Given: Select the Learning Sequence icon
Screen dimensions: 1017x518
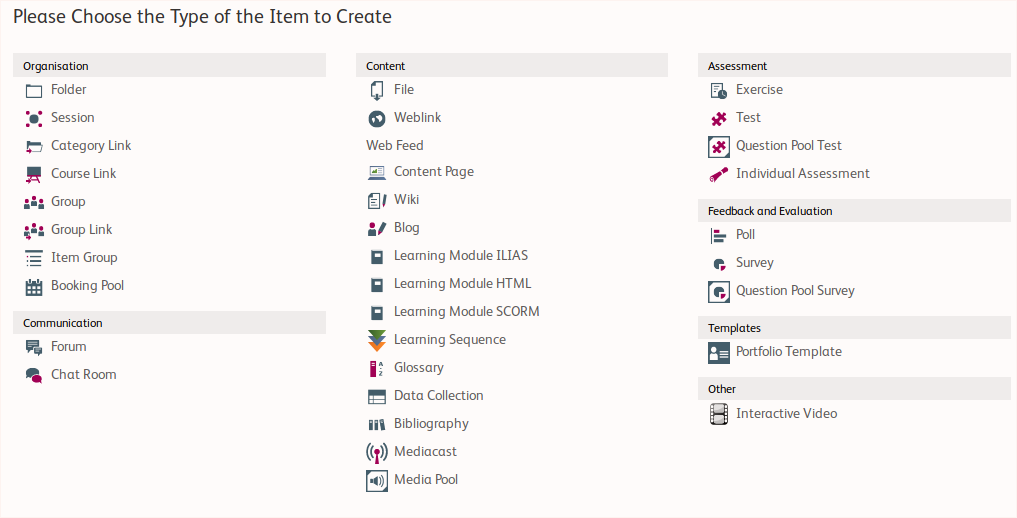Looking at the screenshot, I should pyautogui.click(x=377, y=340).
